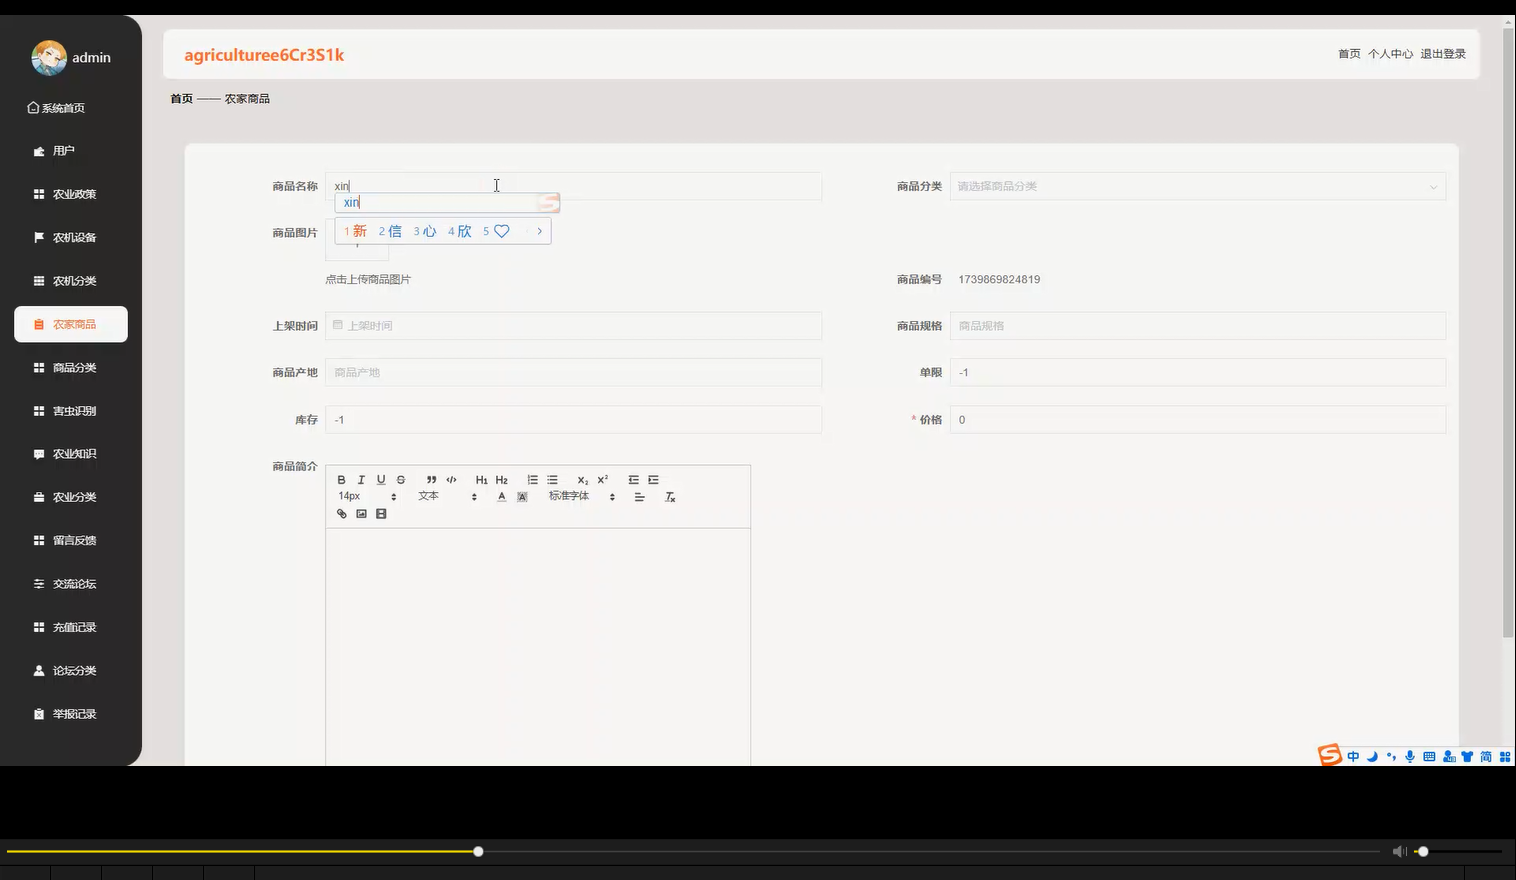1516x880 pixels.
Task: Open 充值记录 in the sidebar
Action: [71, 627]
